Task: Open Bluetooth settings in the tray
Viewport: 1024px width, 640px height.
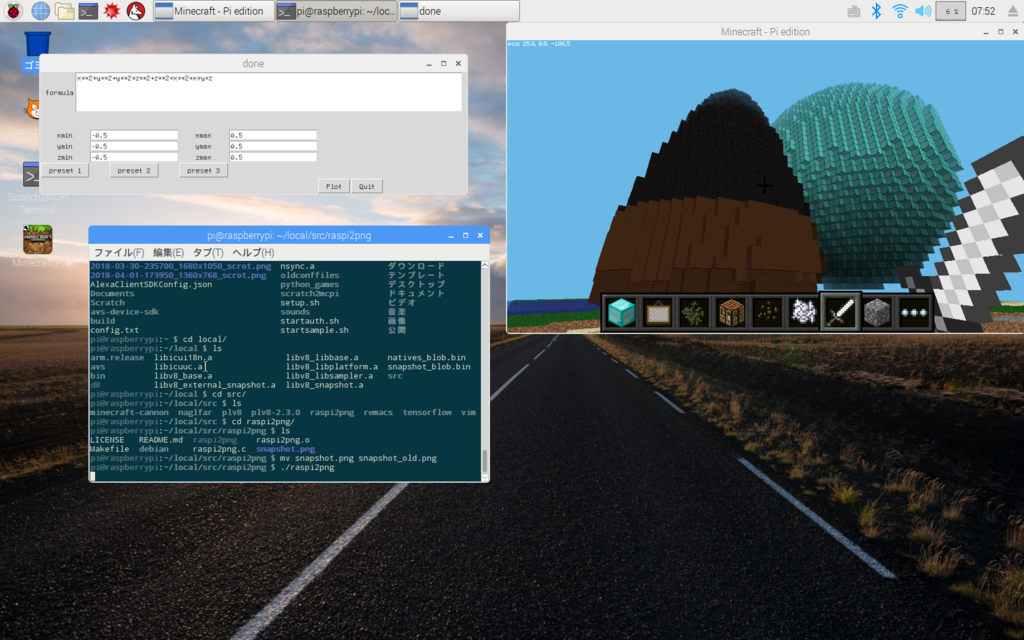Action: click(876, 10)
